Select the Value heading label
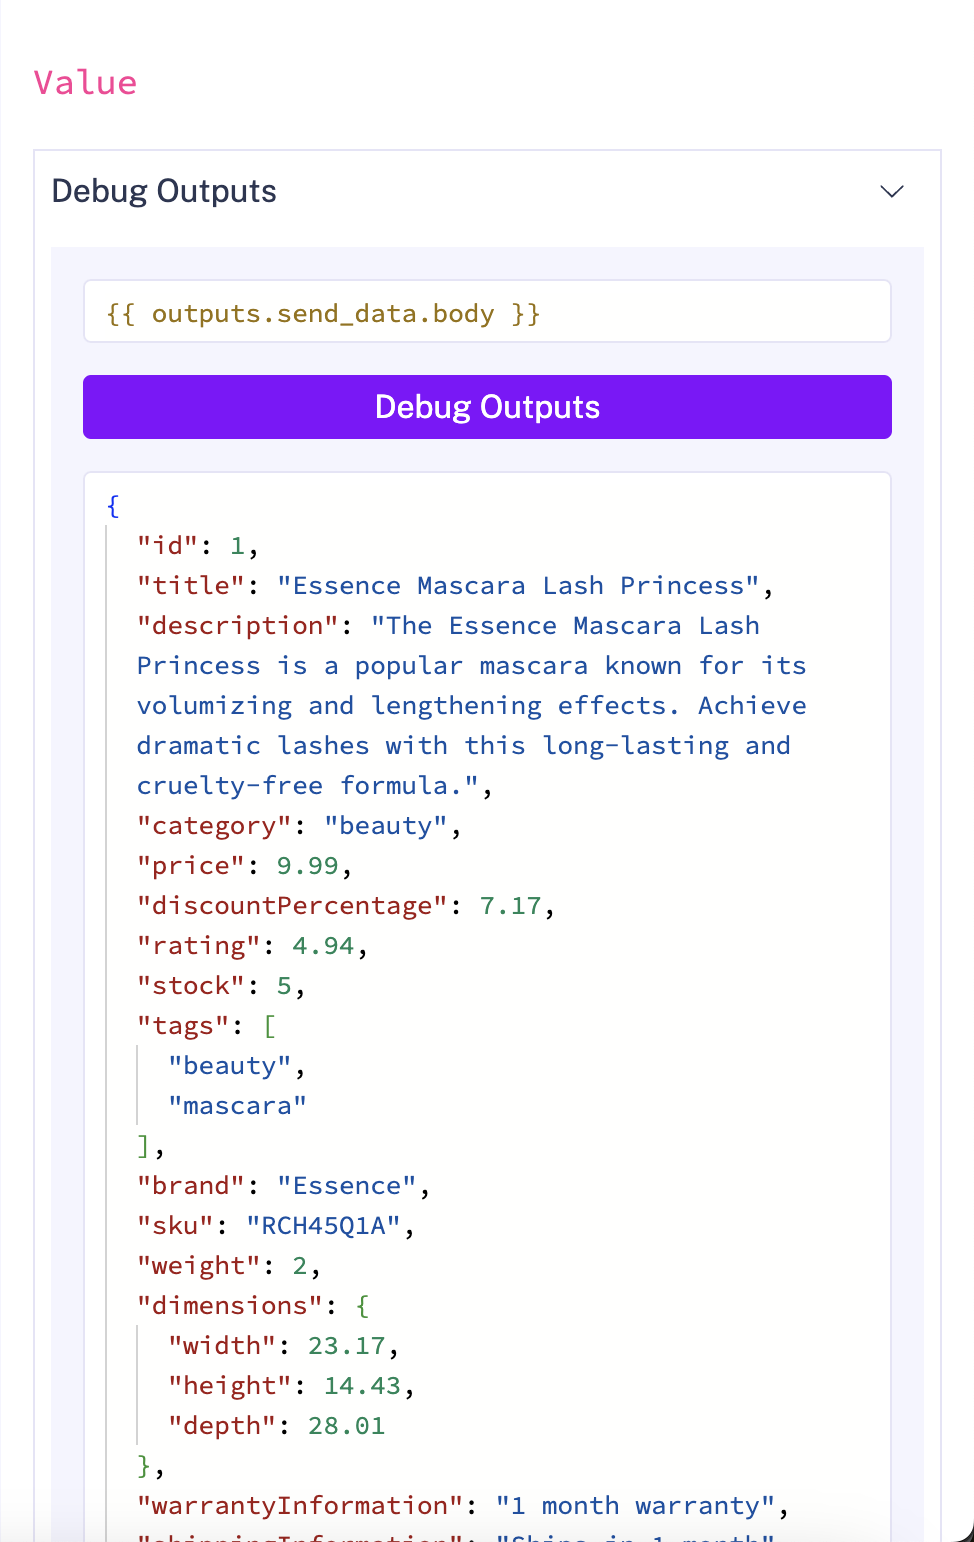This screenshot has width=974, height=1542. pyautogui.click(x=85, y=82)
